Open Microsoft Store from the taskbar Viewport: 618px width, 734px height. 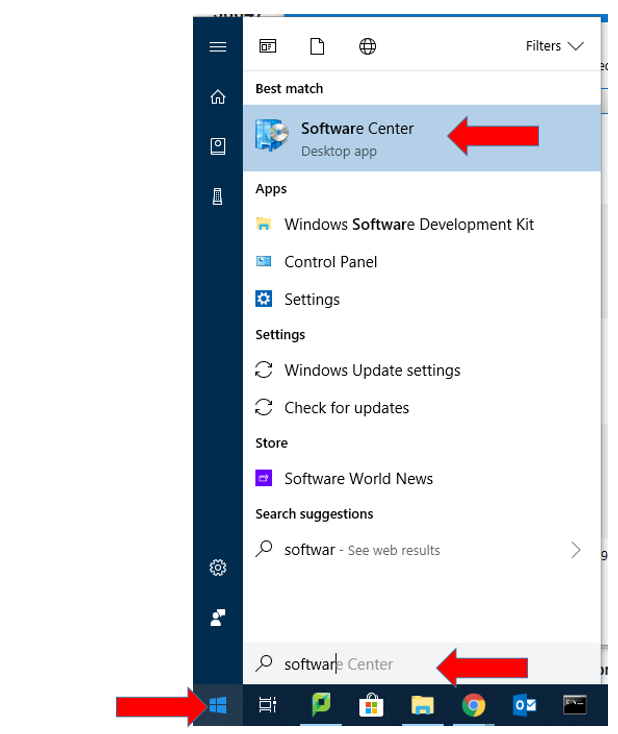(x=371, y=705)
